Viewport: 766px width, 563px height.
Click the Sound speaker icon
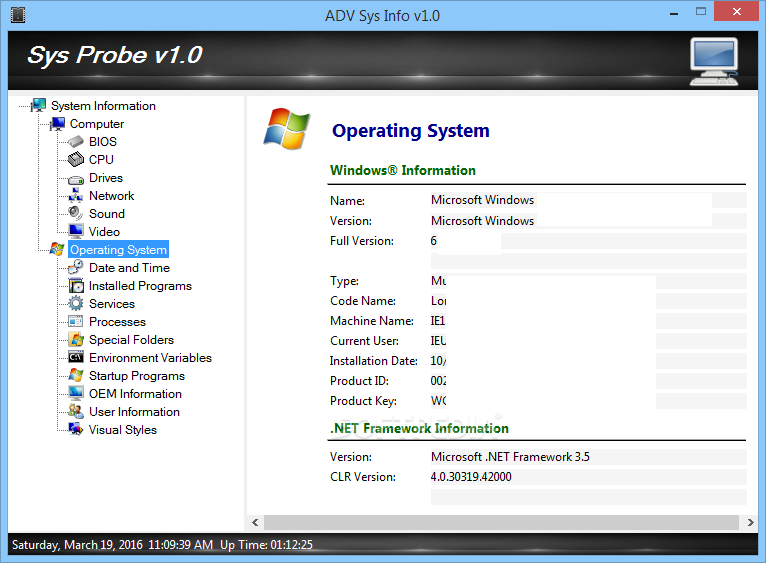pyautogui.click(x=76, y=213)
